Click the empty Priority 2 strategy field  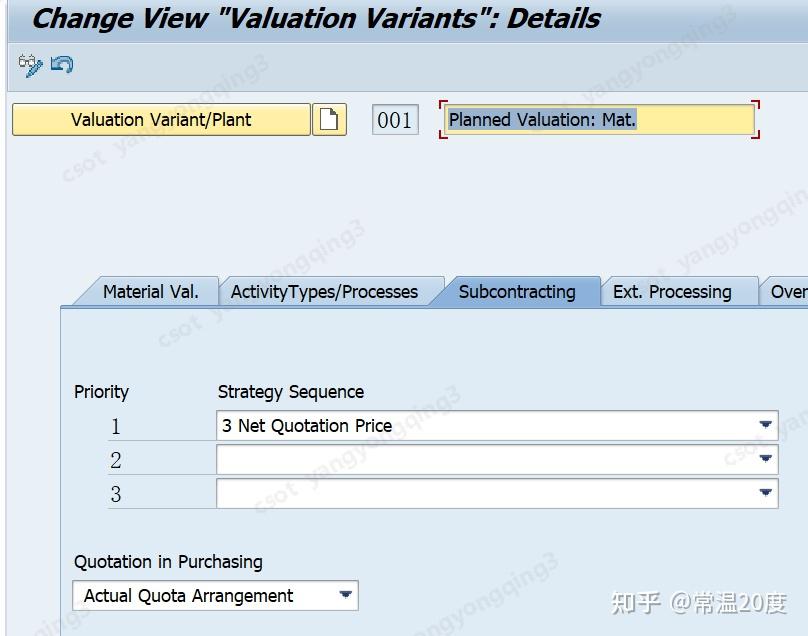(450, 458)
